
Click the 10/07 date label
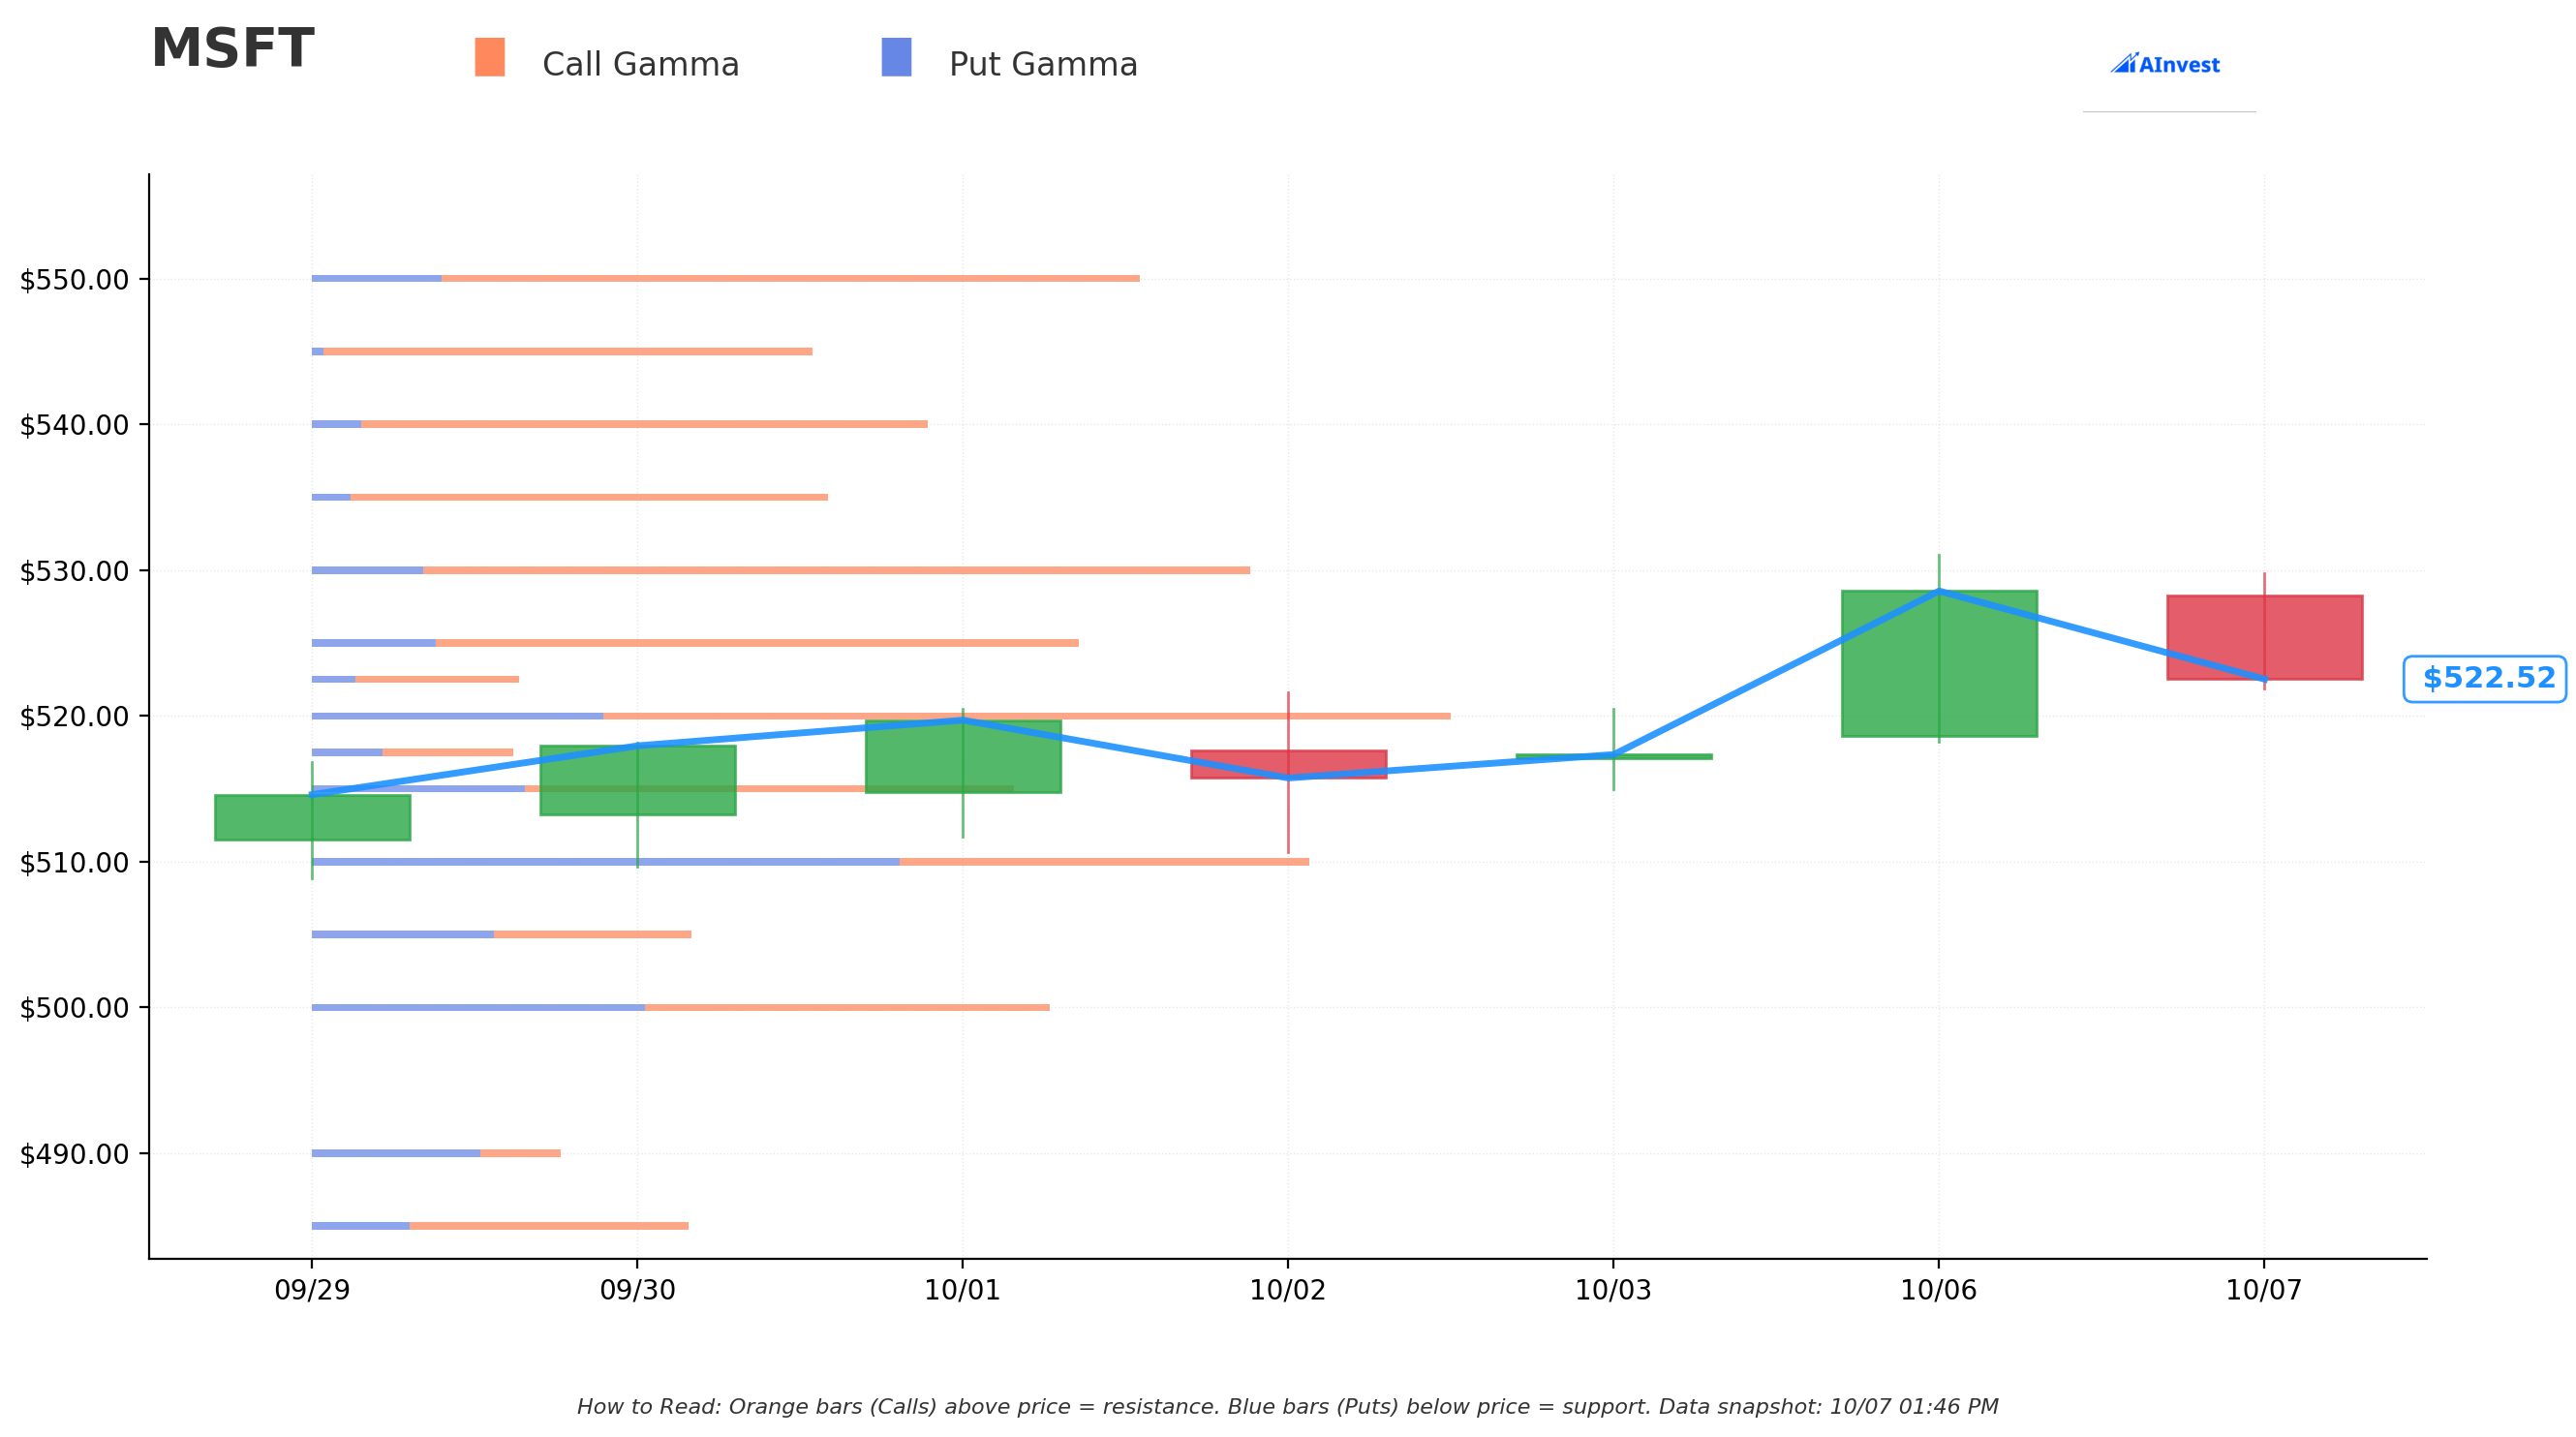pyautogui.click(x=2264, y=1291)
